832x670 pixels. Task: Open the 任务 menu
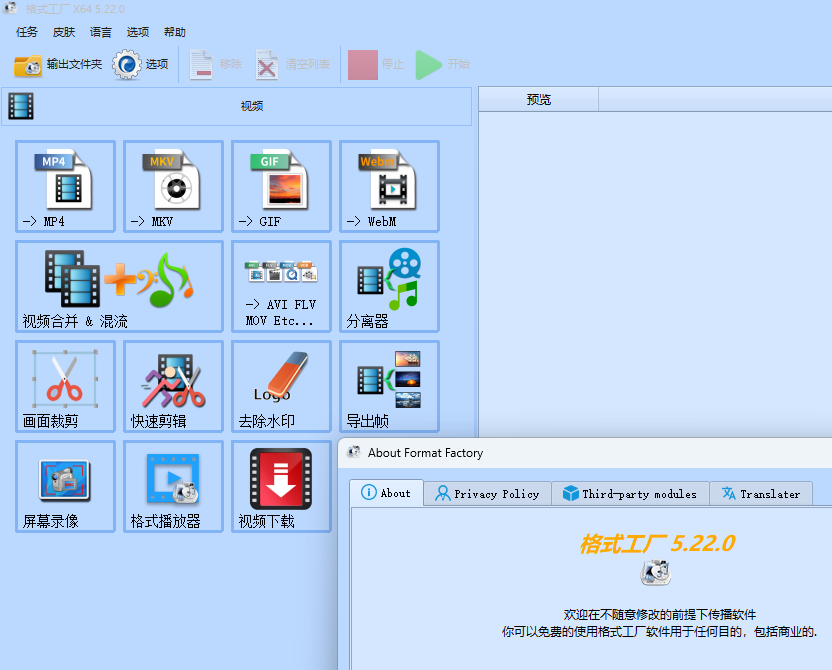click(27, 32)
